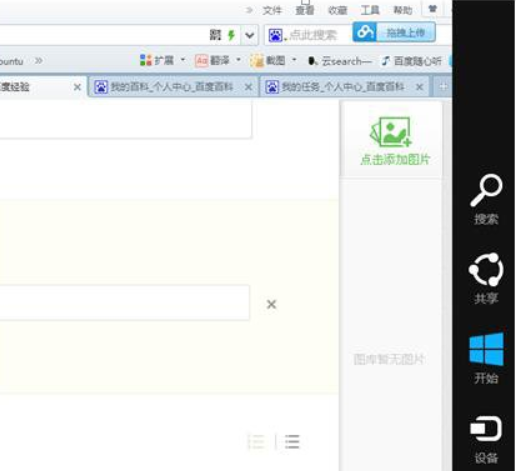Viewport: 516px width, 471px height.
Task: Open the 文件 menu
Action: pyautogui.click(x=272, y=10)
